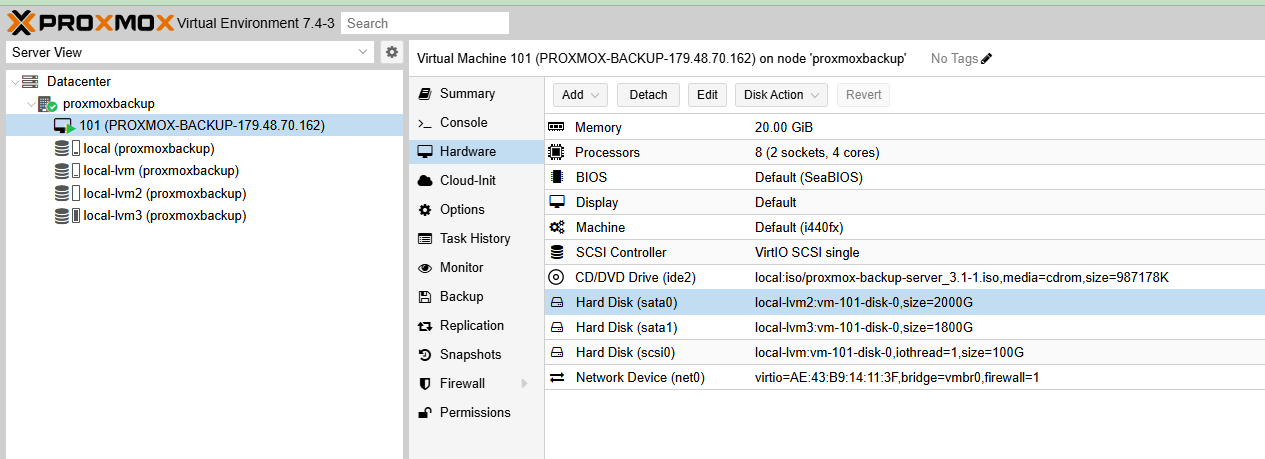This screenshot has width=1265, height=459.
Task: Click the virtio=AE:43:B9:14:11:3F network value
Action: (x=897, y=378)
